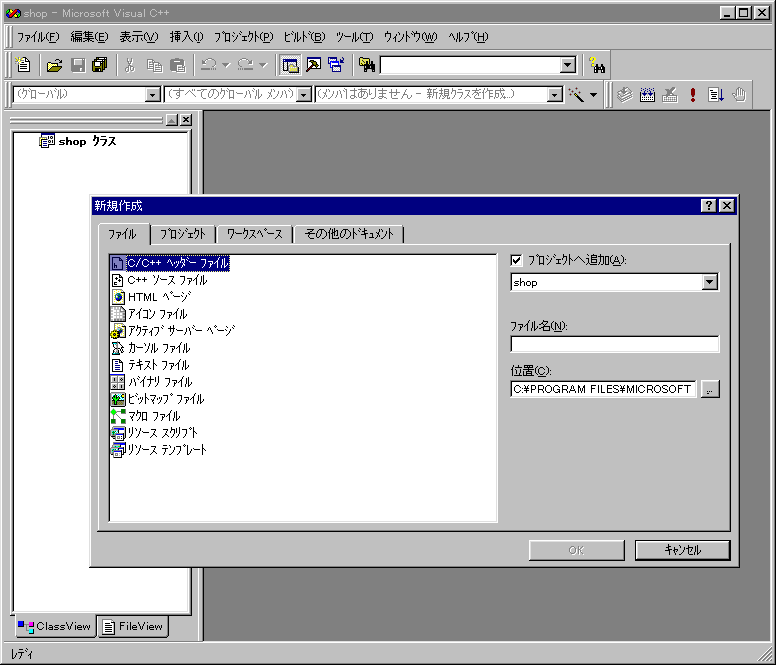The width and height of the screenshot is (776, 665).
Task: Click the Go debug icon
Action: (716, 94)
